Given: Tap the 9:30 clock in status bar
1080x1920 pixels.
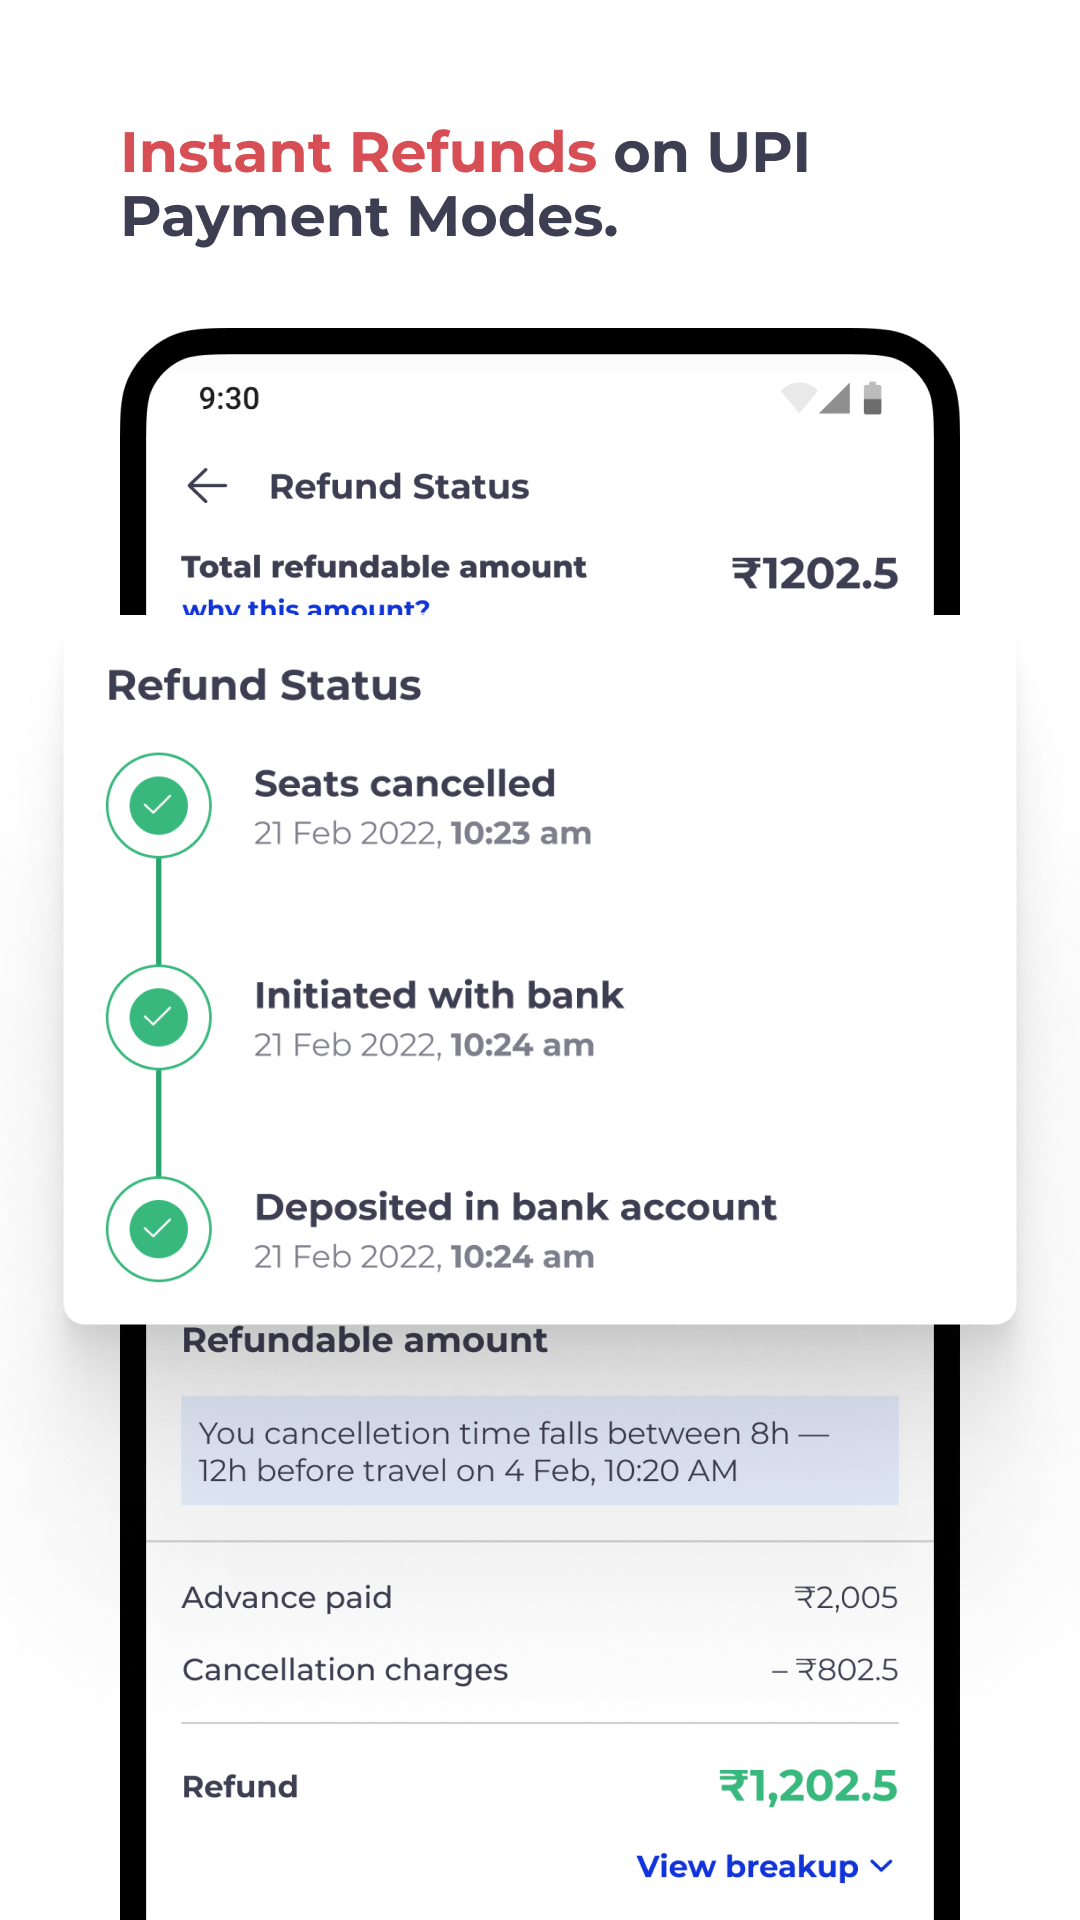Looking at the screenshot, I should click(229, 398).
